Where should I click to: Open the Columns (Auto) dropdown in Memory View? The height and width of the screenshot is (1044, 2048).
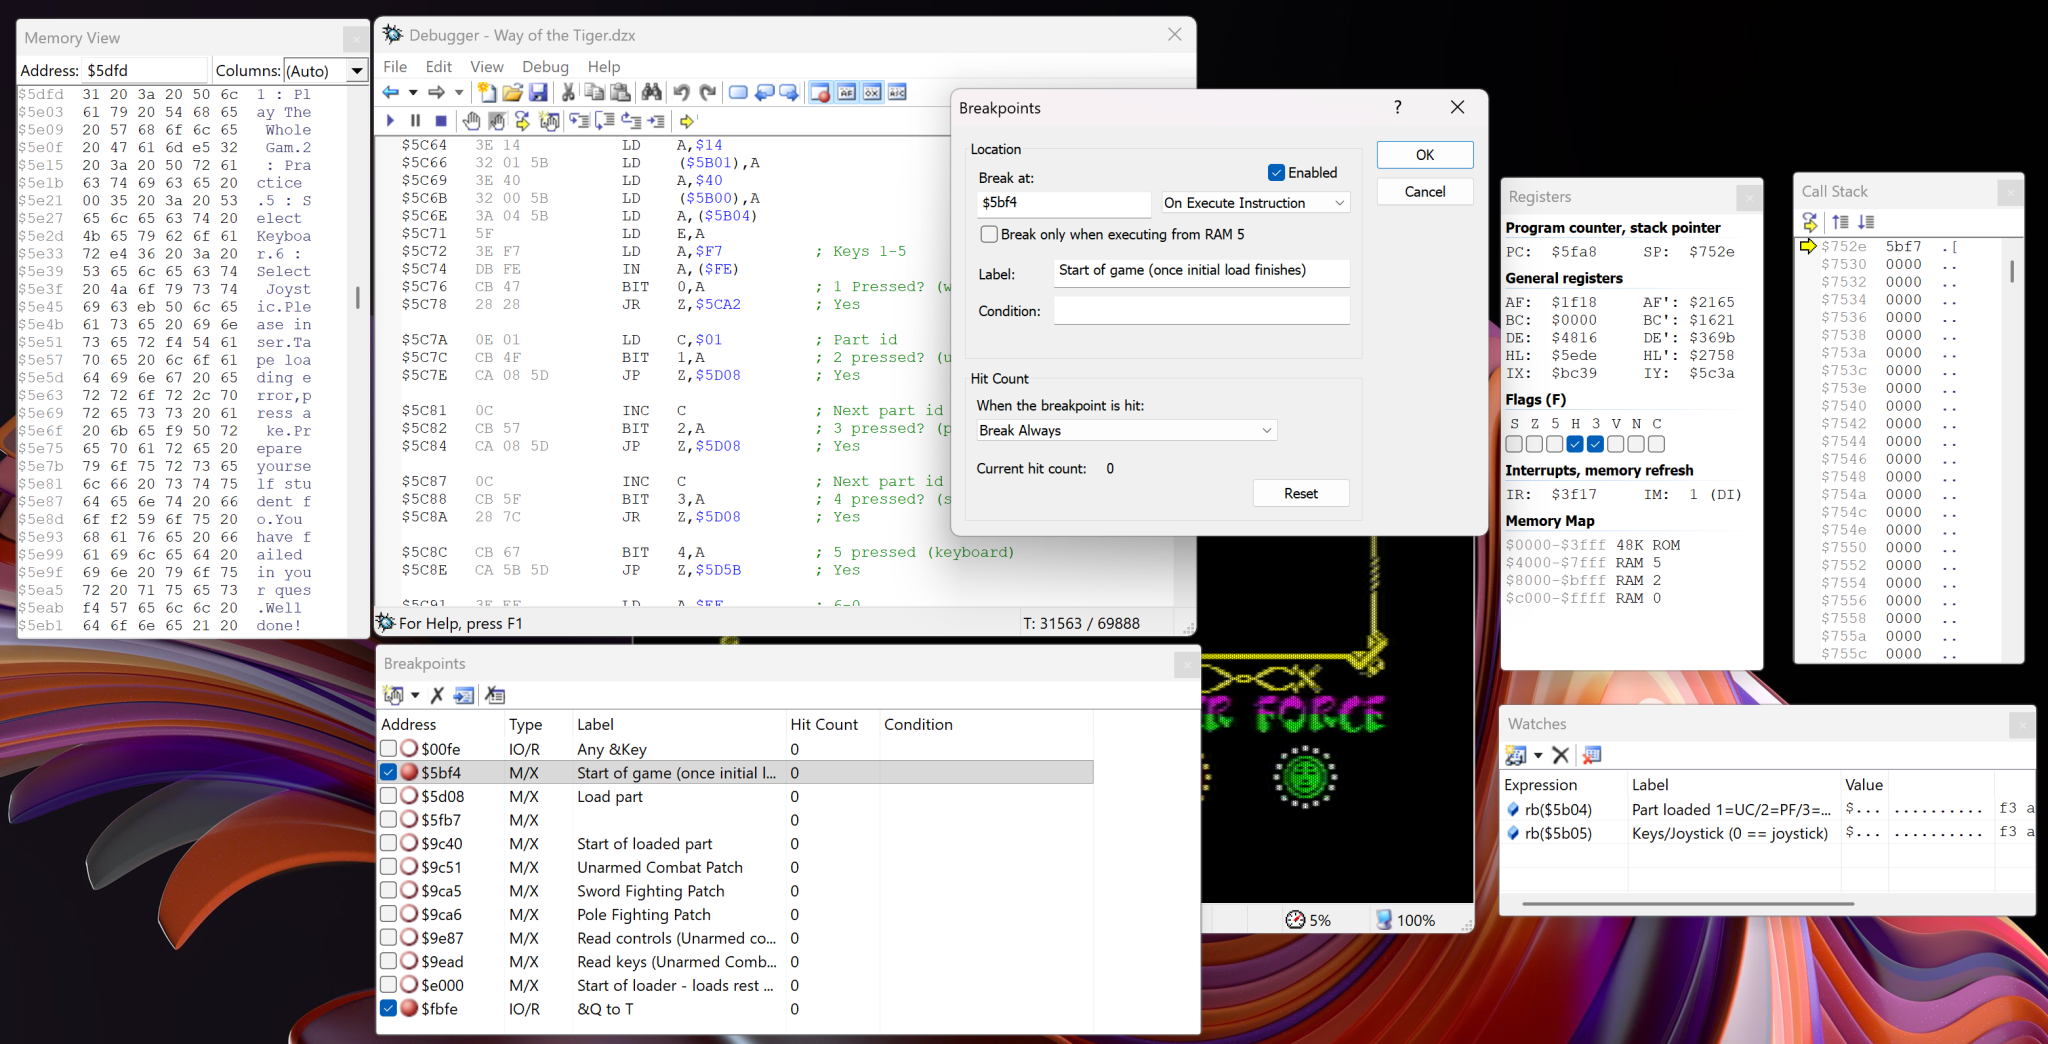click(356, 71)
